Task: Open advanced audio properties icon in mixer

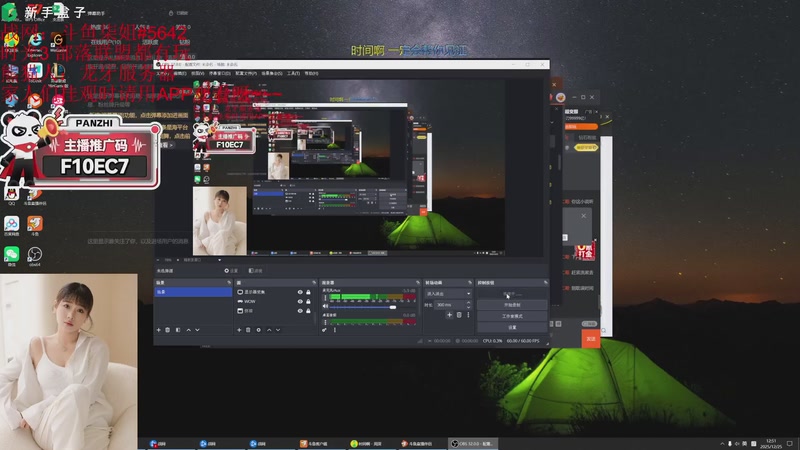Action: tap(324, 330)
